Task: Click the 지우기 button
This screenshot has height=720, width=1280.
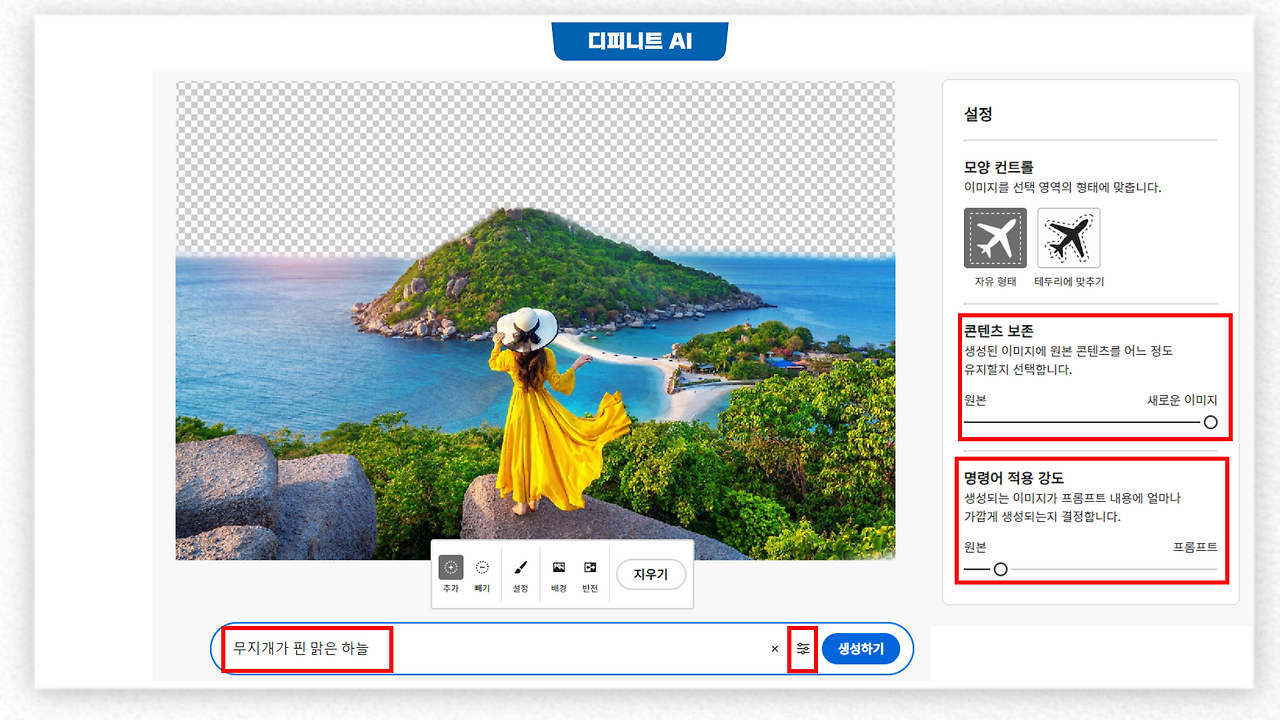Action: tap(651, 575)
